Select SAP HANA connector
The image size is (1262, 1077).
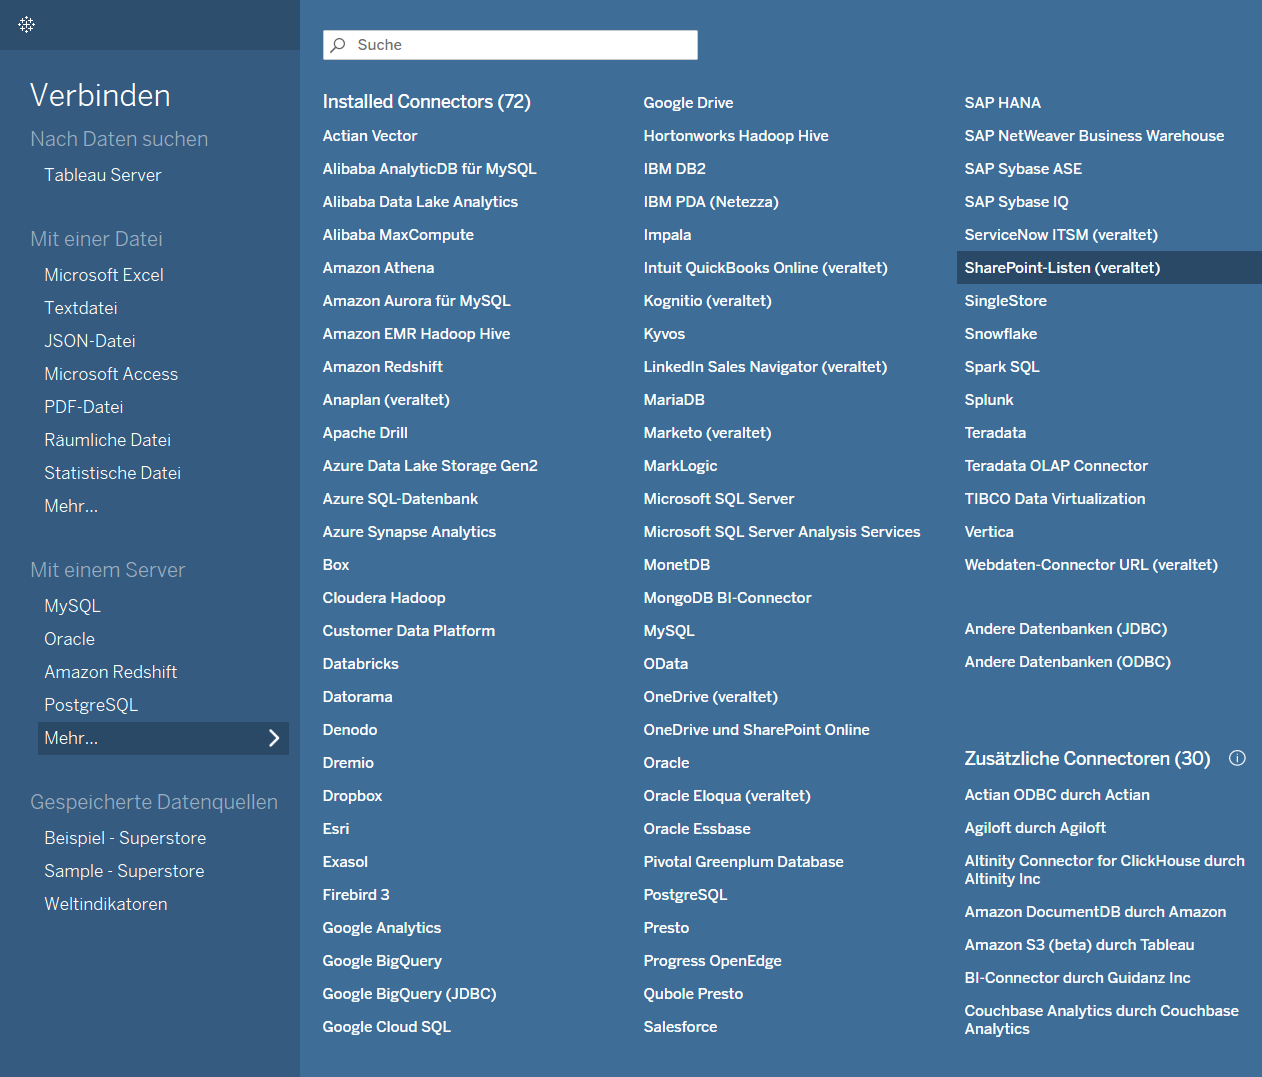tap(1003, 103)
